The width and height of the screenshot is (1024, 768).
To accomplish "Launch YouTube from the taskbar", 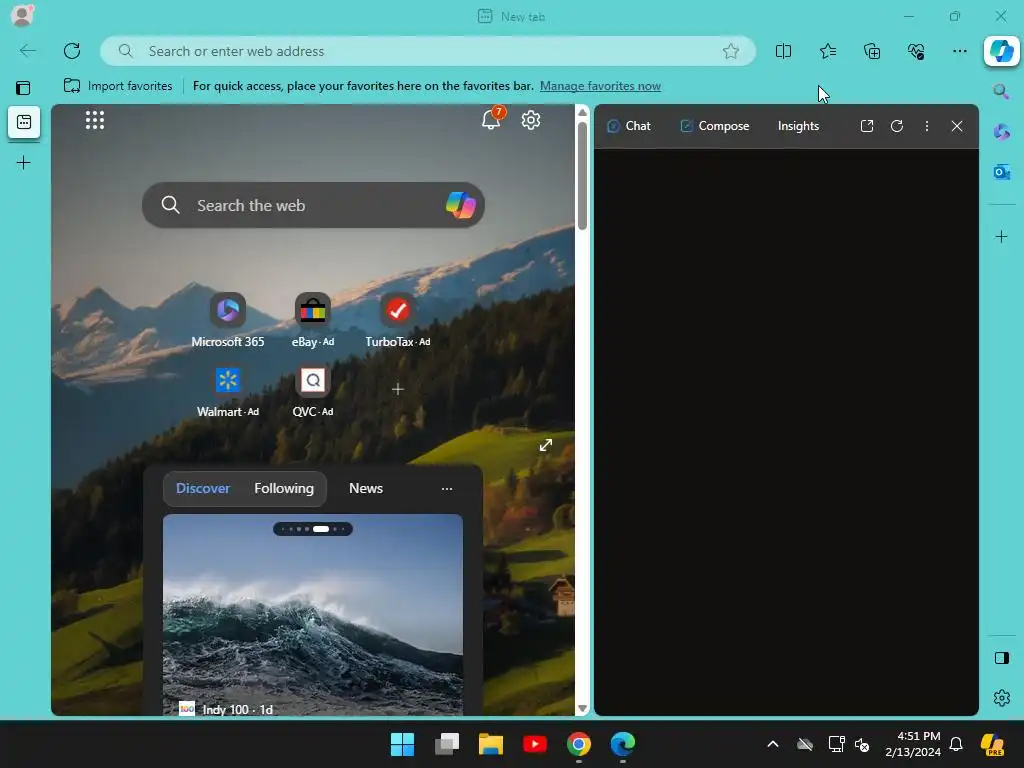I will [535, 744].
